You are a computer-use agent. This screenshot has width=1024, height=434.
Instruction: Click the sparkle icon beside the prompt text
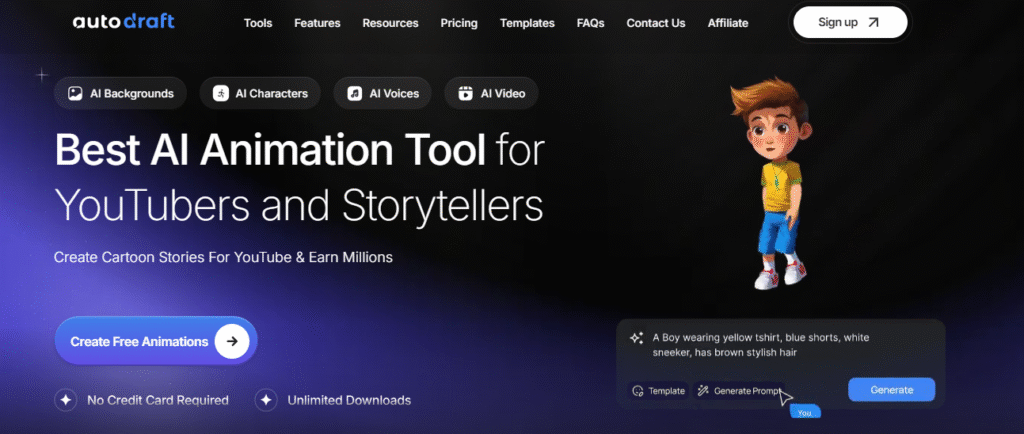coord(636,338)
